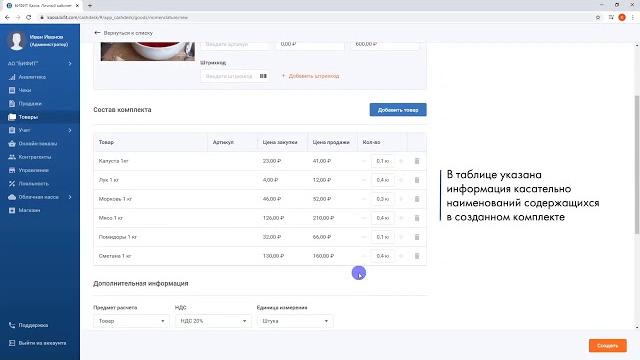Open Продажи section in sidebar
Viewport: 640px width, 360px height.
[x=30, y=104]
